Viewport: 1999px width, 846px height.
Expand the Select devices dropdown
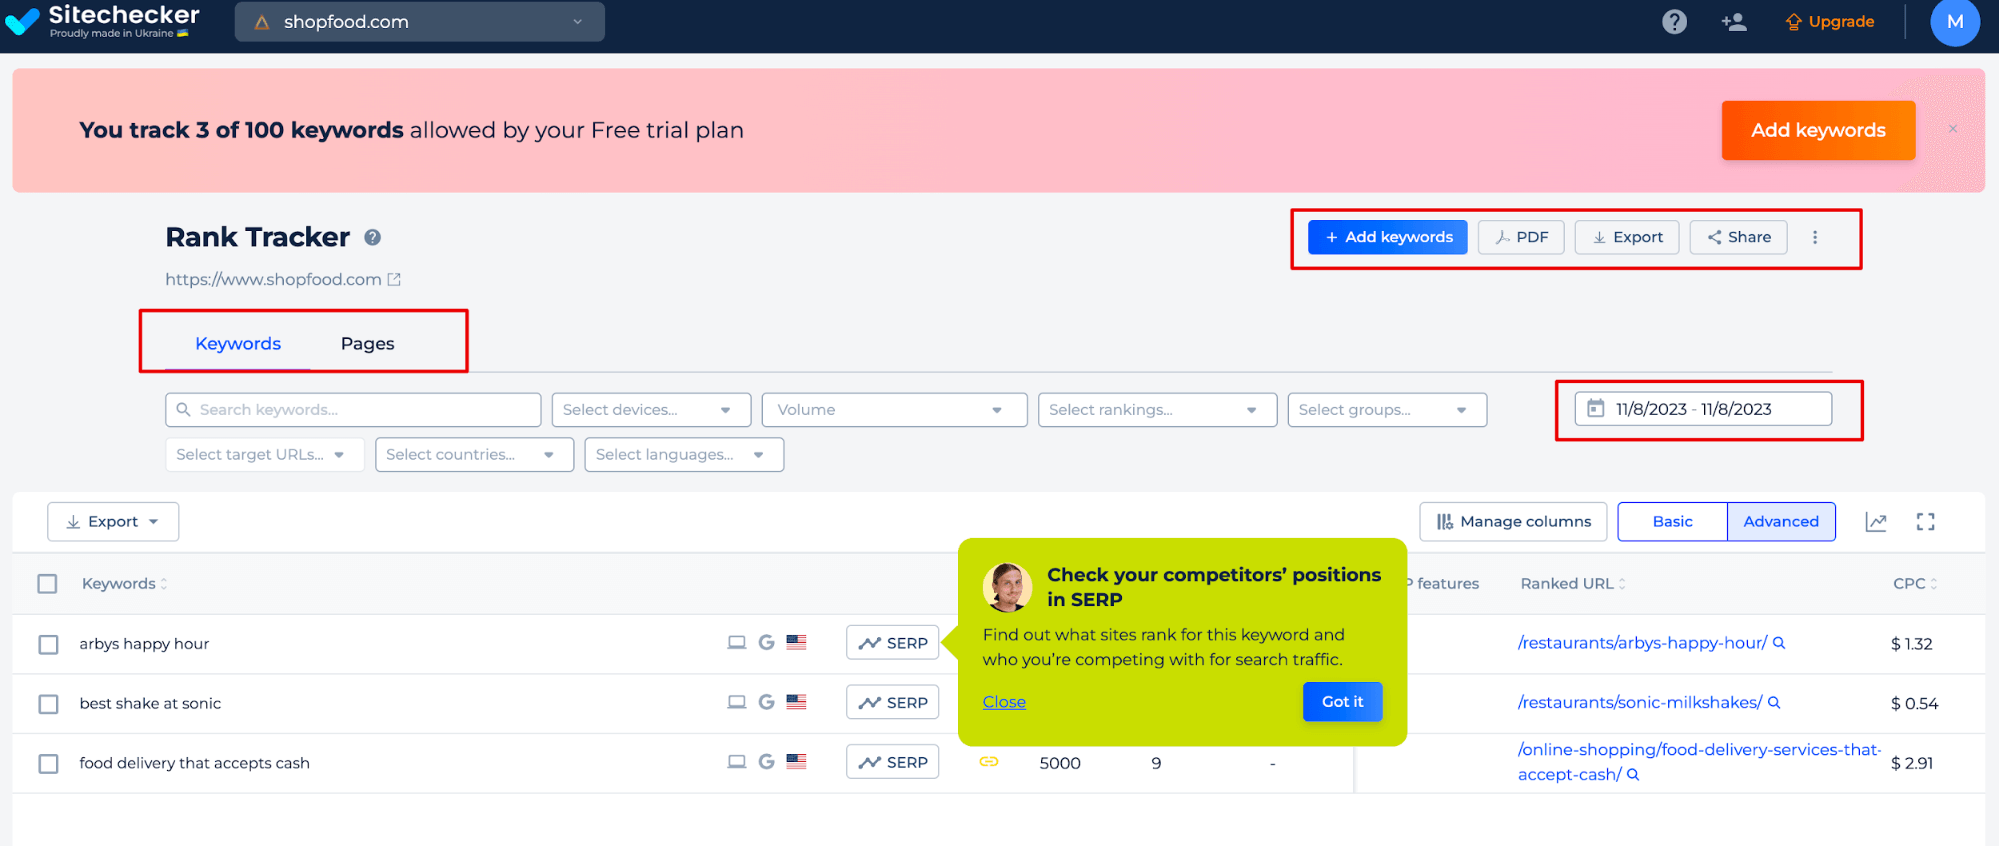(x=650, y=410)
